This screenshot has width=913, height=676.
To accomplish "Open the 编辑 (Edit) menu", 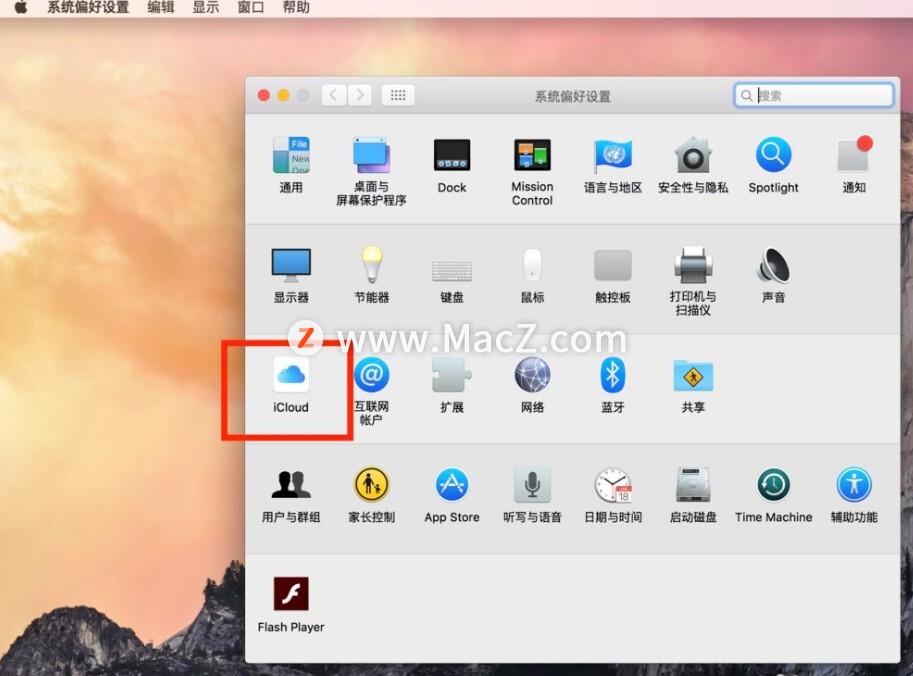I will tap(161, 8).
